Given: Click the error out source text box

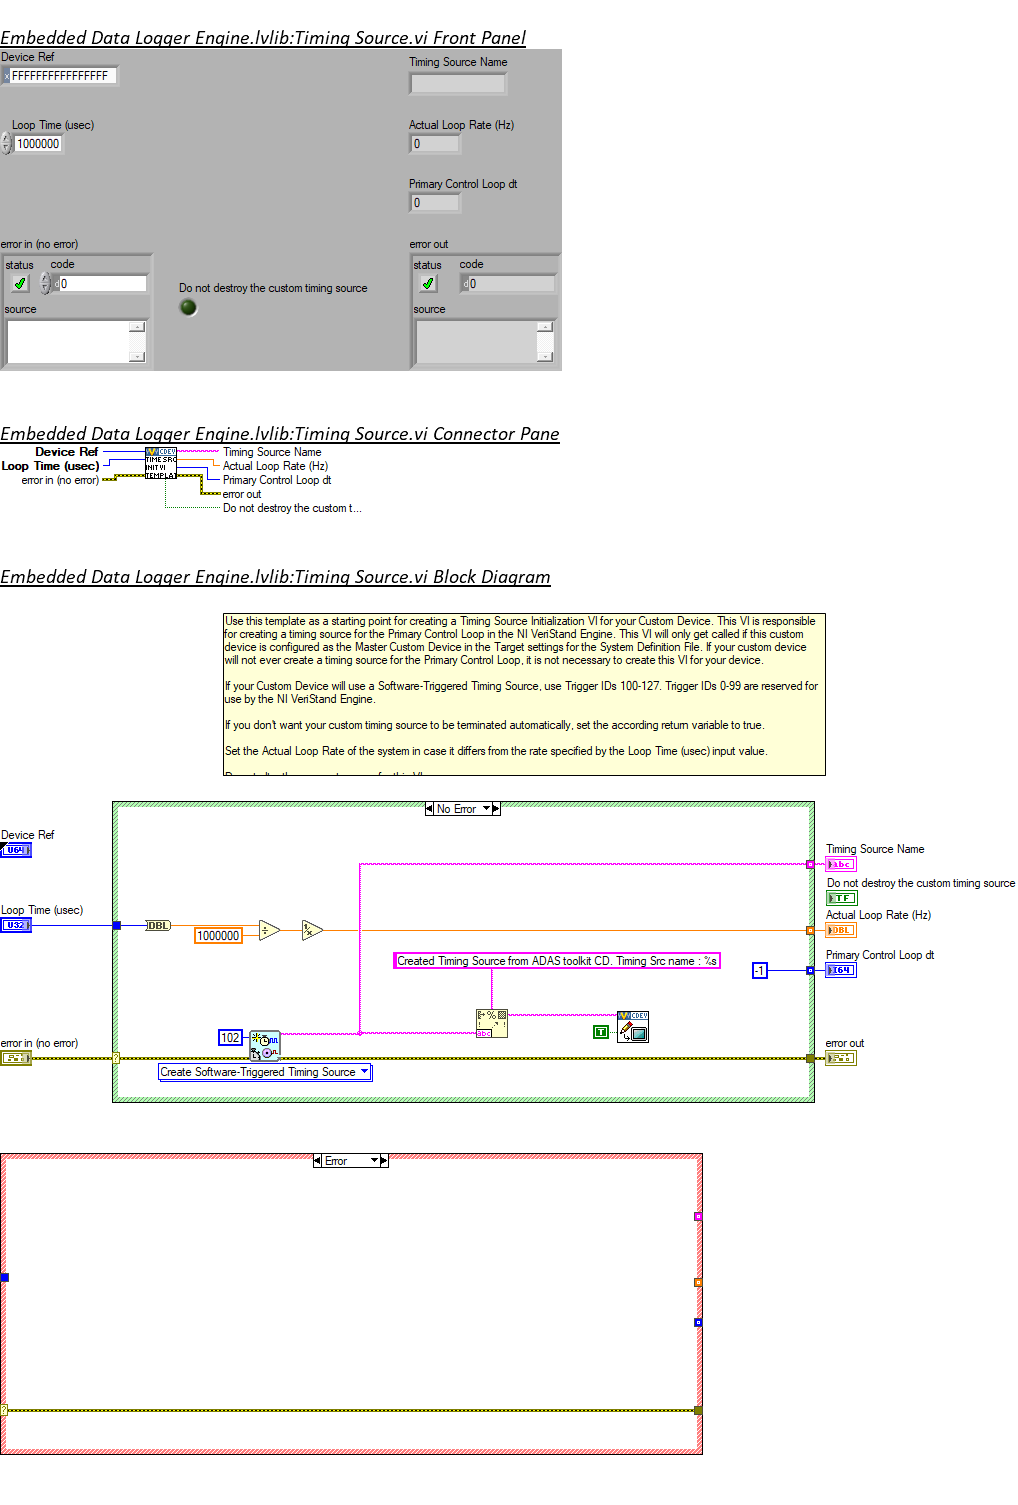Looking at the screenshot, I should [x=476, y=341].
